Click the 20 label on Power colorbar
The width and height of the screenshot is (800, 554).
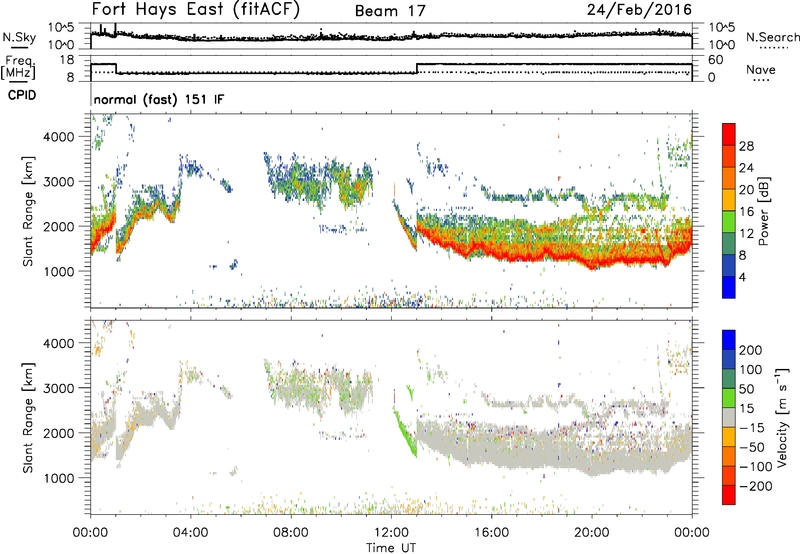tap(746, 190)
